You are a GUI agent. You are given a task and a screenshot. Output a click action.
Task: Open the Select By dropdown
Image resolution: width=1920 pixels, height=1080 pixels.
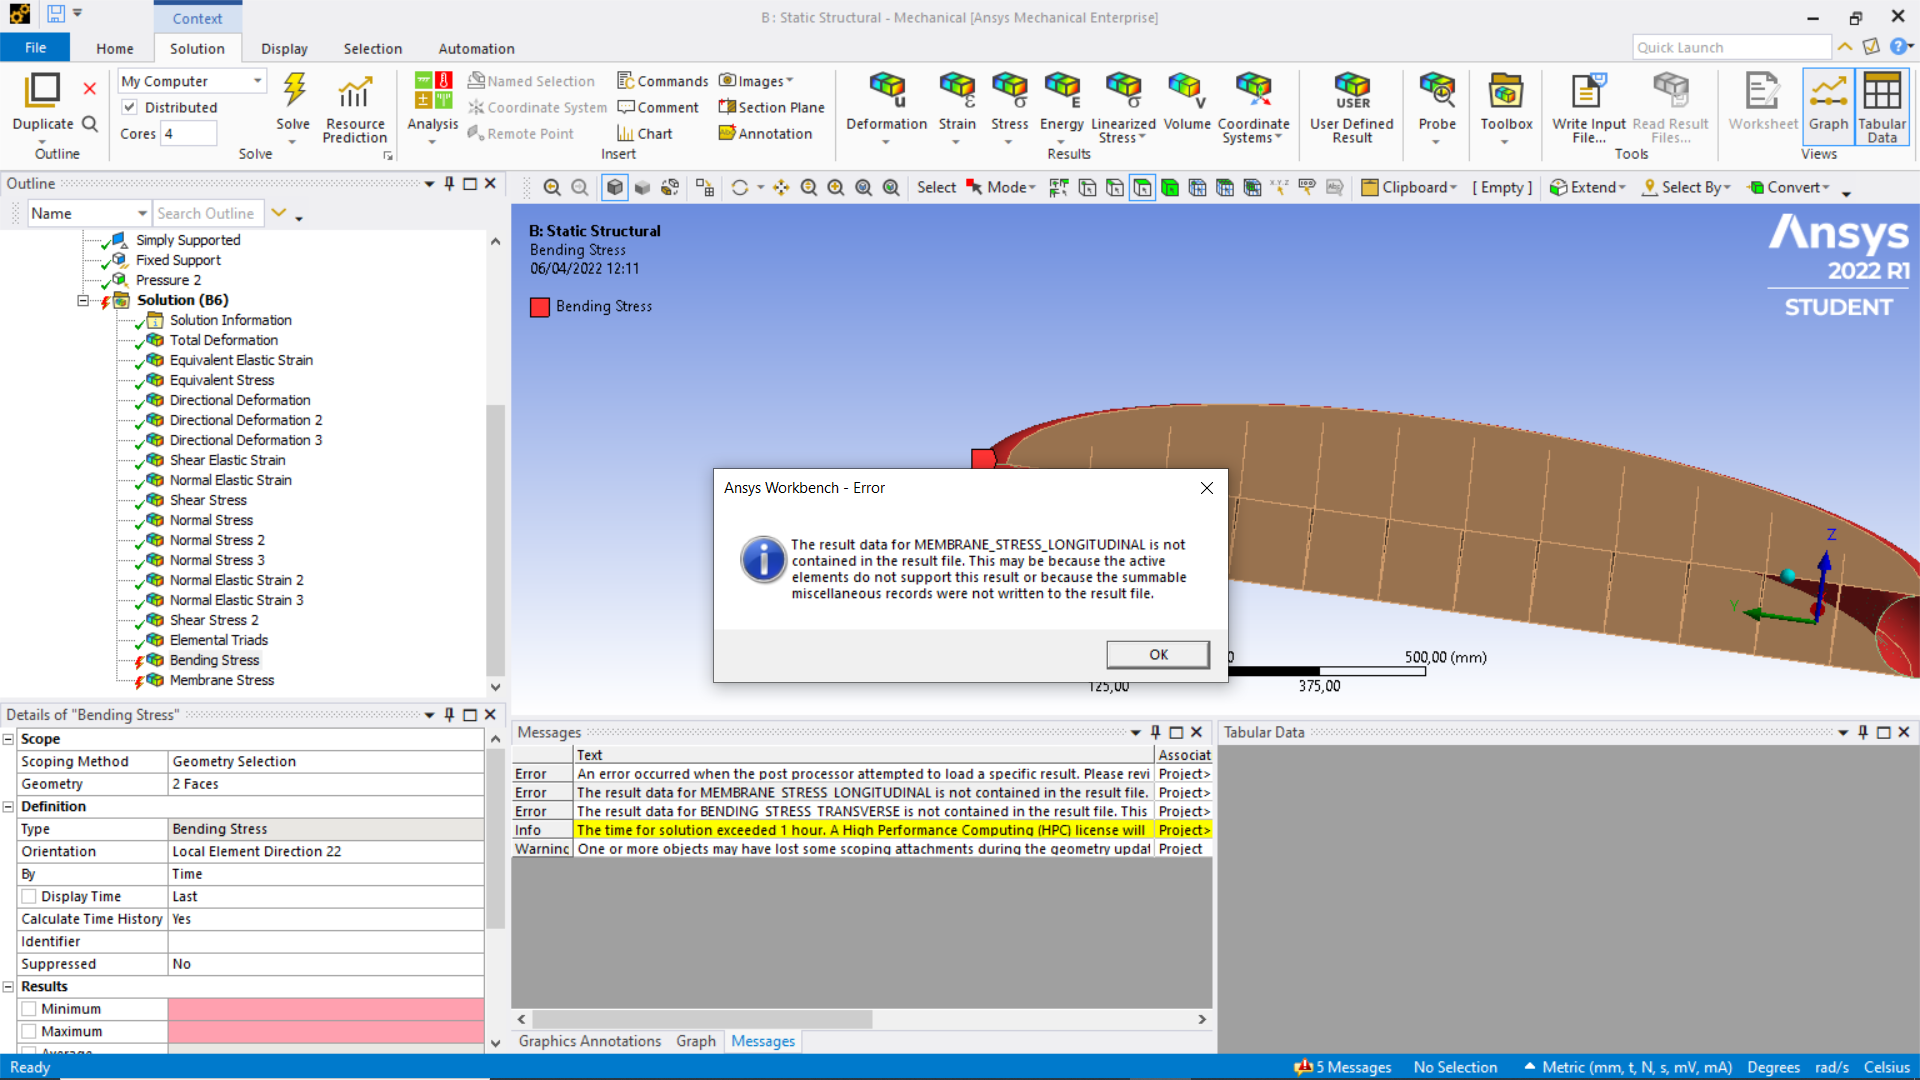1686,187
